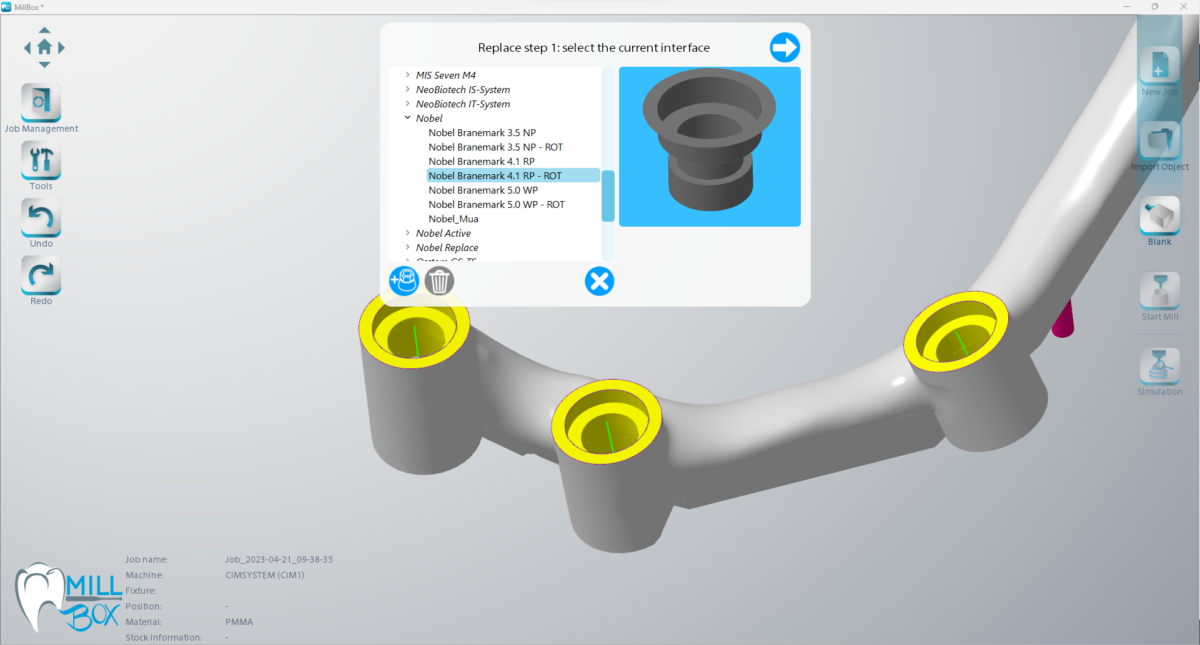Click the Undo icon
1200x645 pixels.
coord(41,217)
